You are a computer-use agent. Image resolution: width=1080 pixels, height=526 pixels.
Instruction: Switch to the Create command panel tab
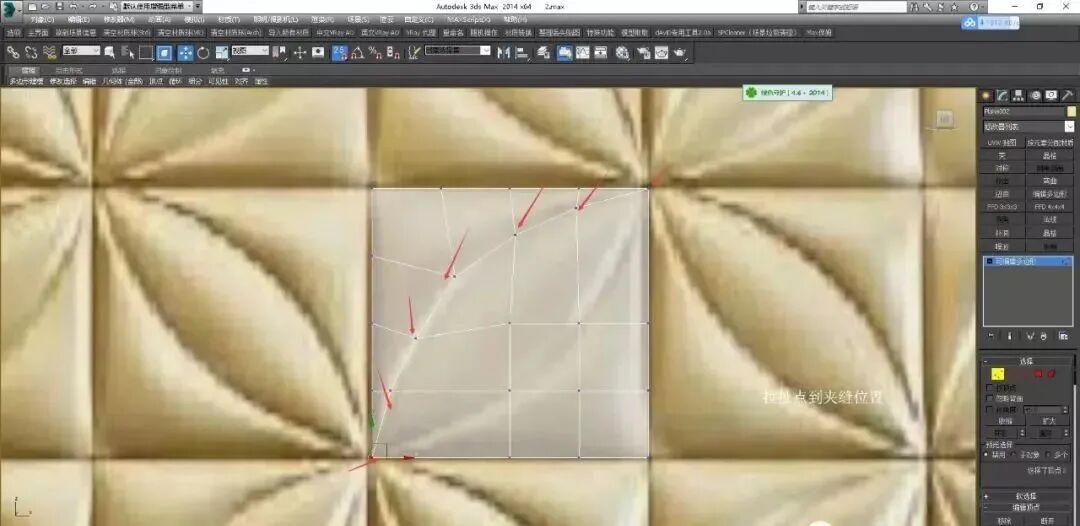coord(987,95)
